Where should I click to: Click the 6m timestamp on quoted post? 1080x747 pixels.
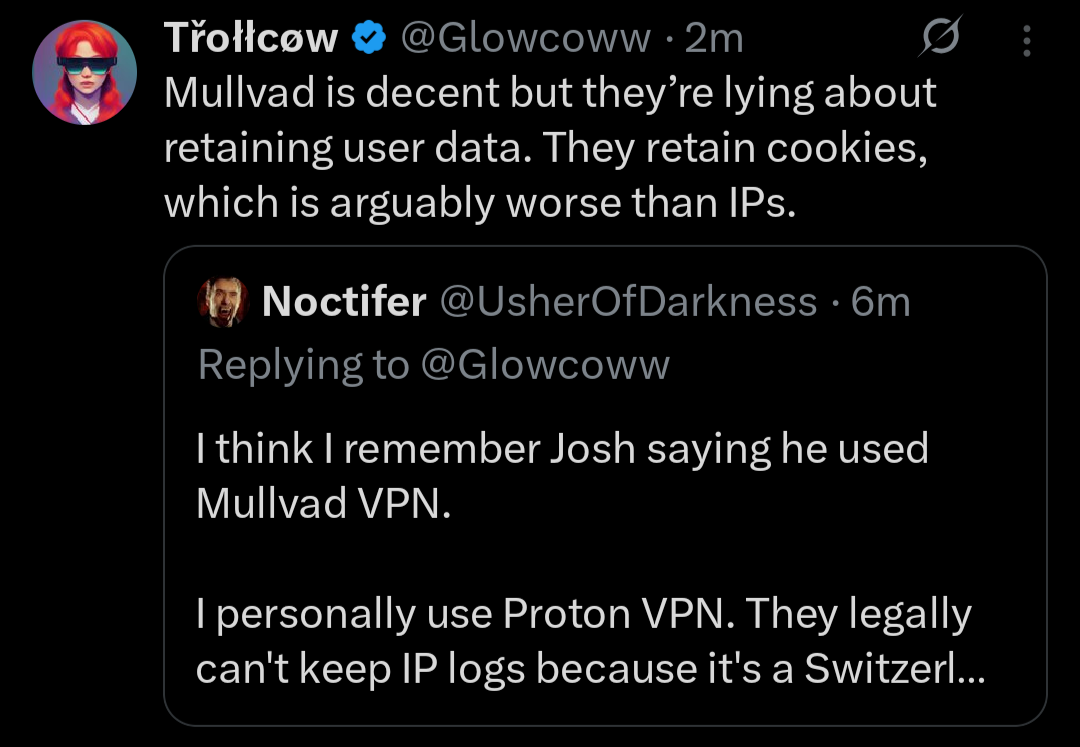pyautogui.click(x=880, y=301)
